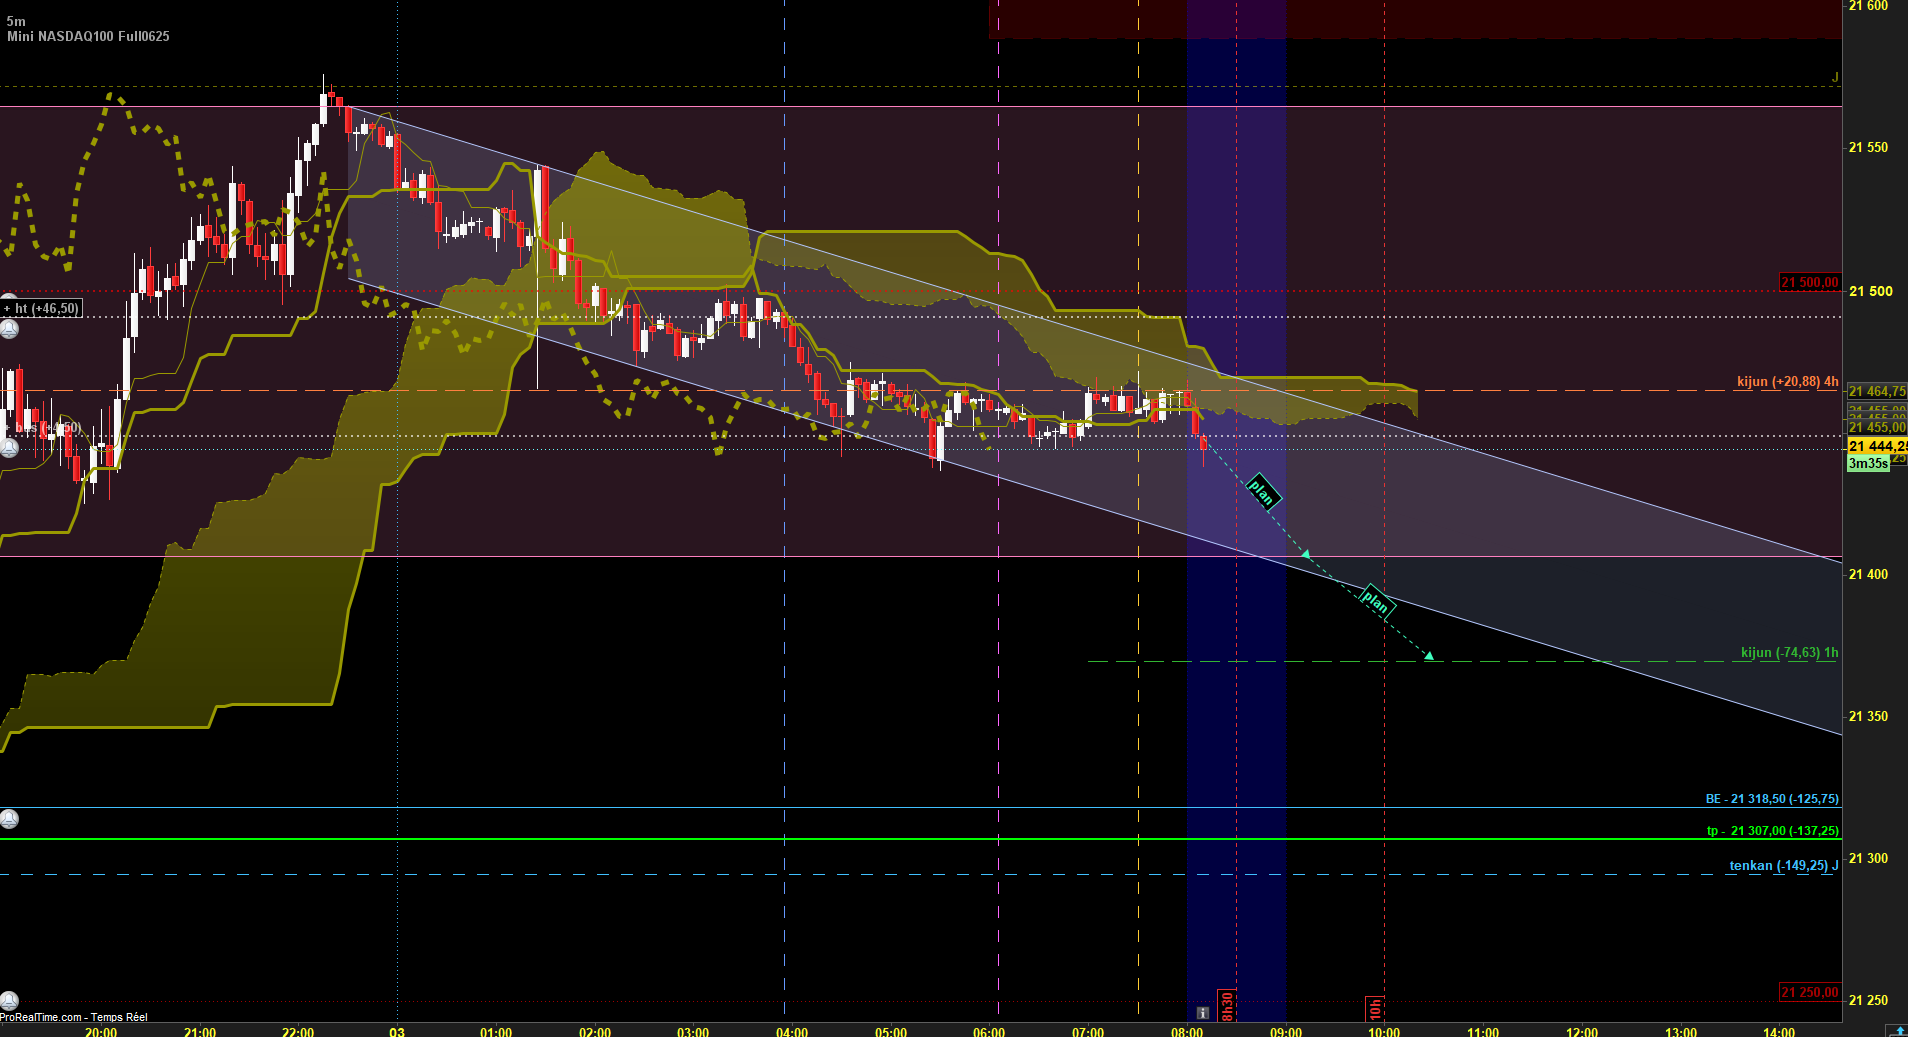Open the ProRealTime.com link

pyautogui.click(x=41, y=1017)
